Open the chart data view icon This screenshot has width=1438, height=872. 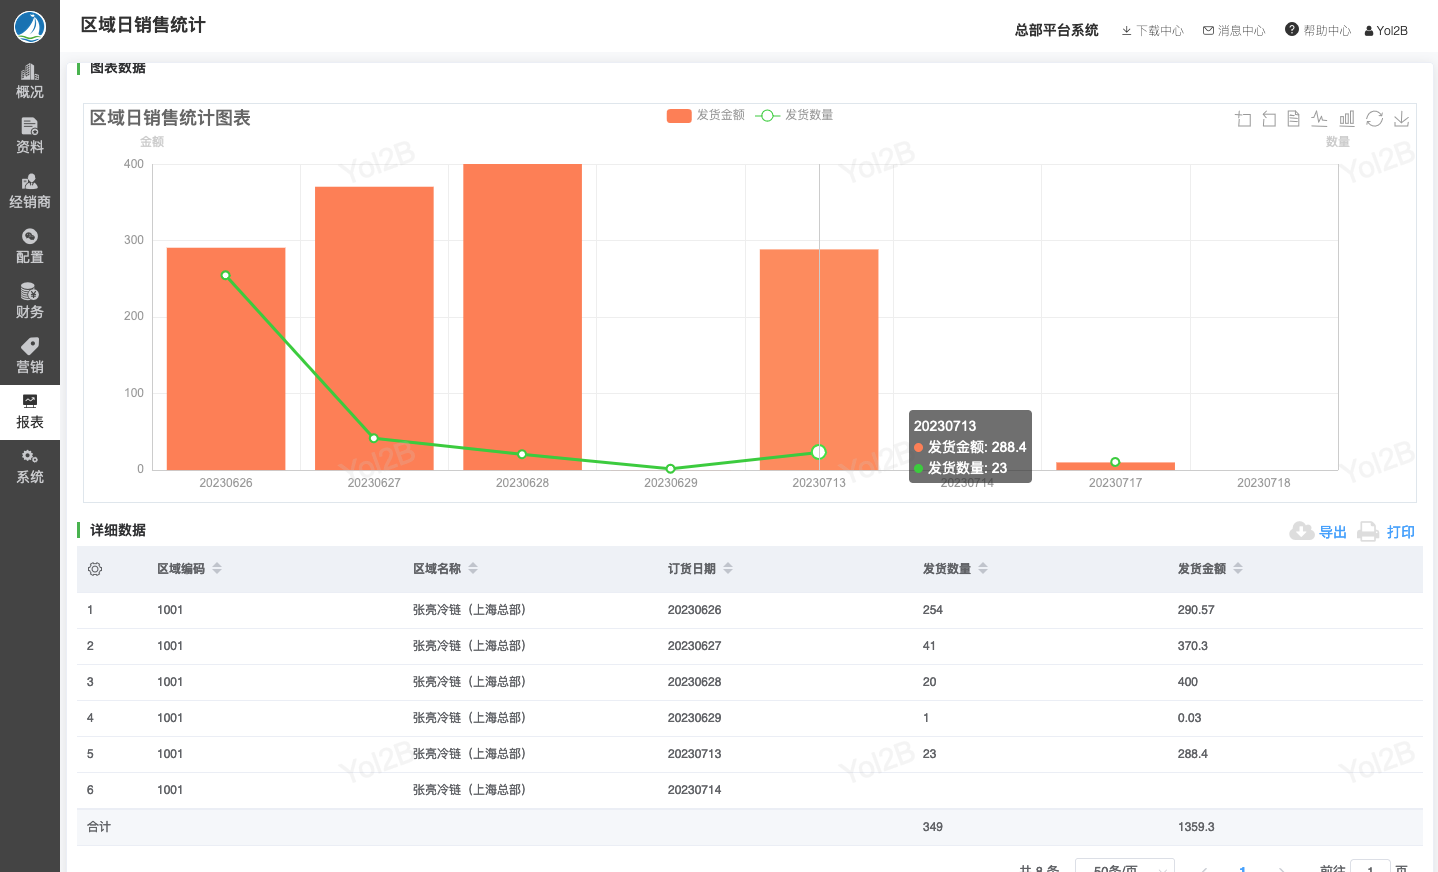1293,119
